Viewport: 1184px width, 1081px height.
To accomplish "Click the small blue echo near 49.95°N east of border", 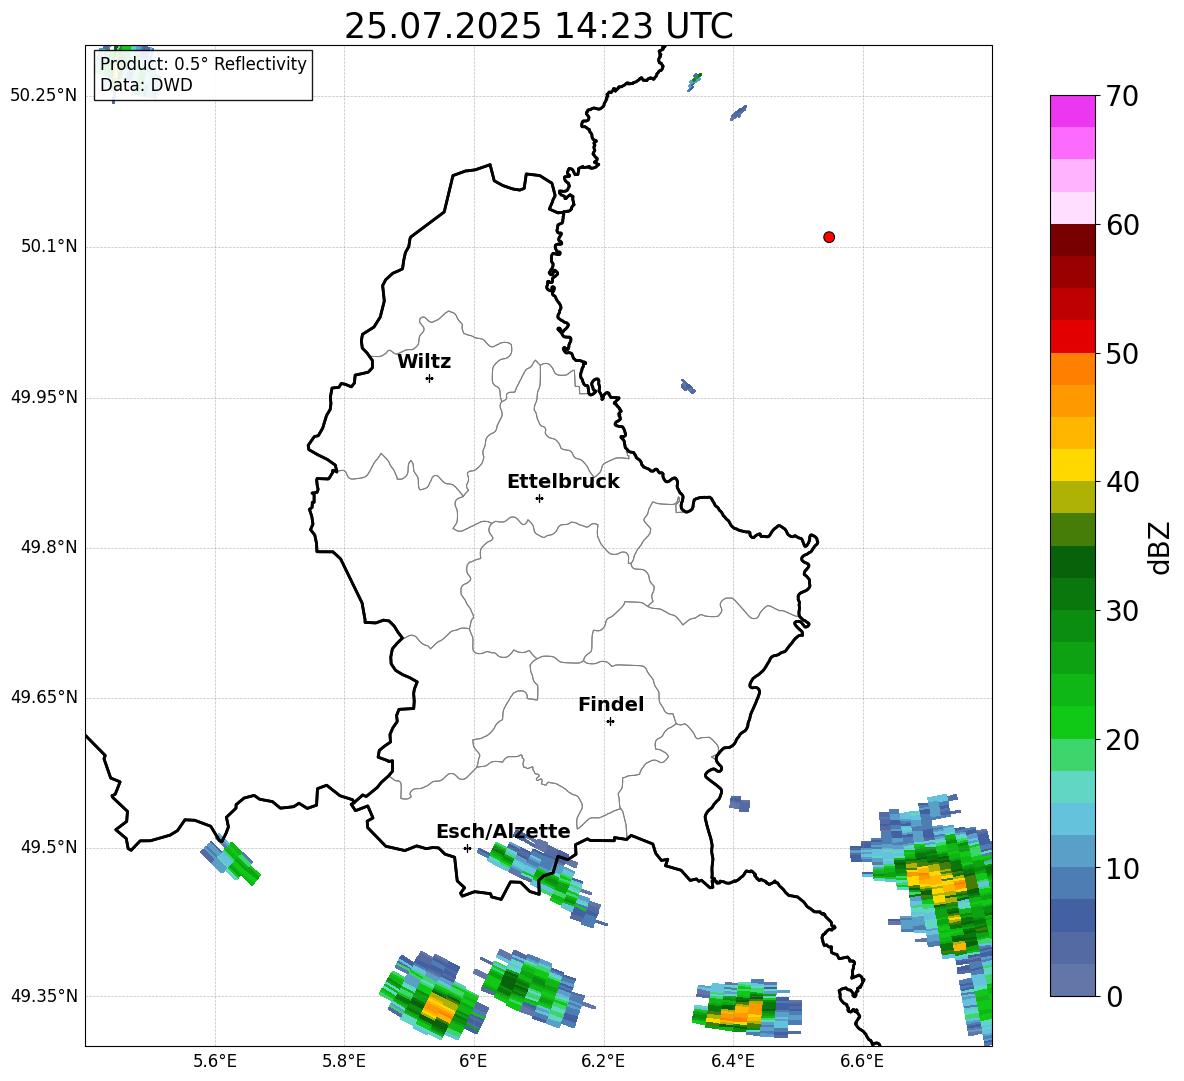I will pos(688,387).
